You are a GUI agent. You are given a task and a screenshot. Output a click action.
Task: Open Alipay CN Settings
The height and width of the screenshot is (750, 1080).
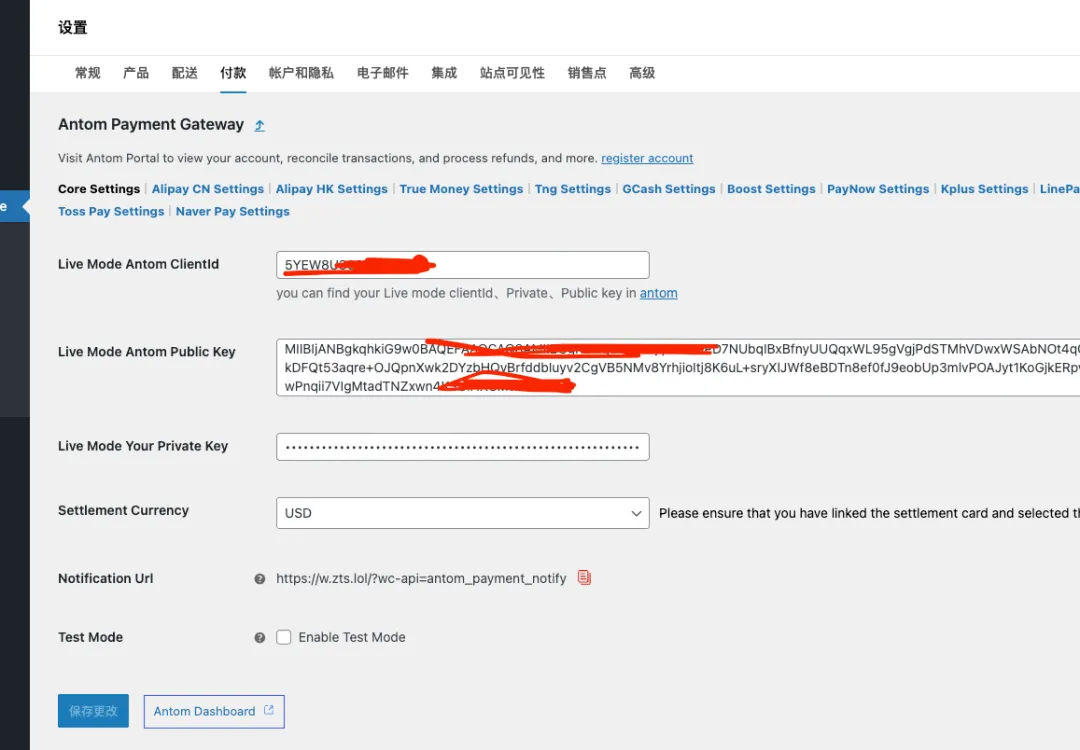[207, 189]
